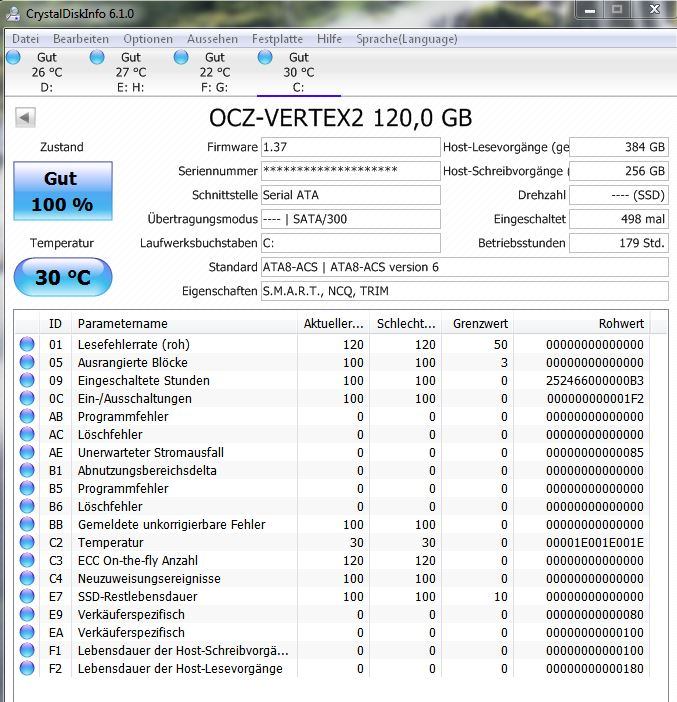This screenshot has width=677, height=702.
Task: Click the status orb of Neuzuweisungsereignisse row
Action: pos(27,578)
